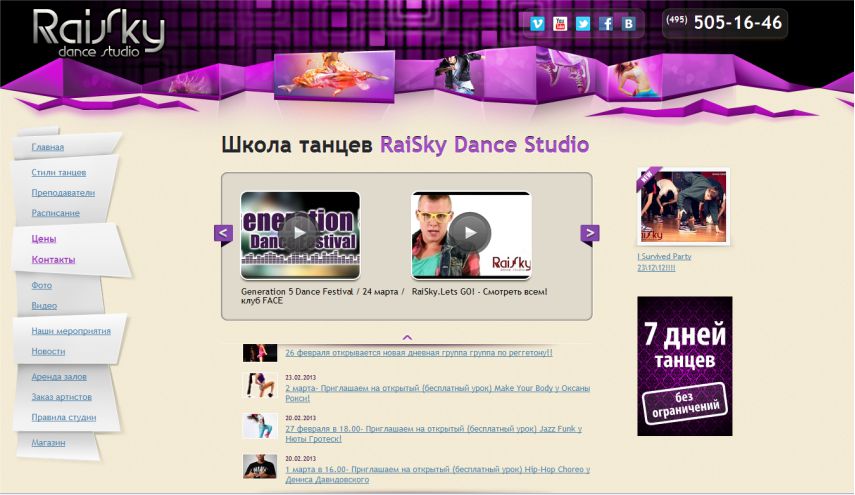
Task: Open the Facebook social icon
Action: 606,23
